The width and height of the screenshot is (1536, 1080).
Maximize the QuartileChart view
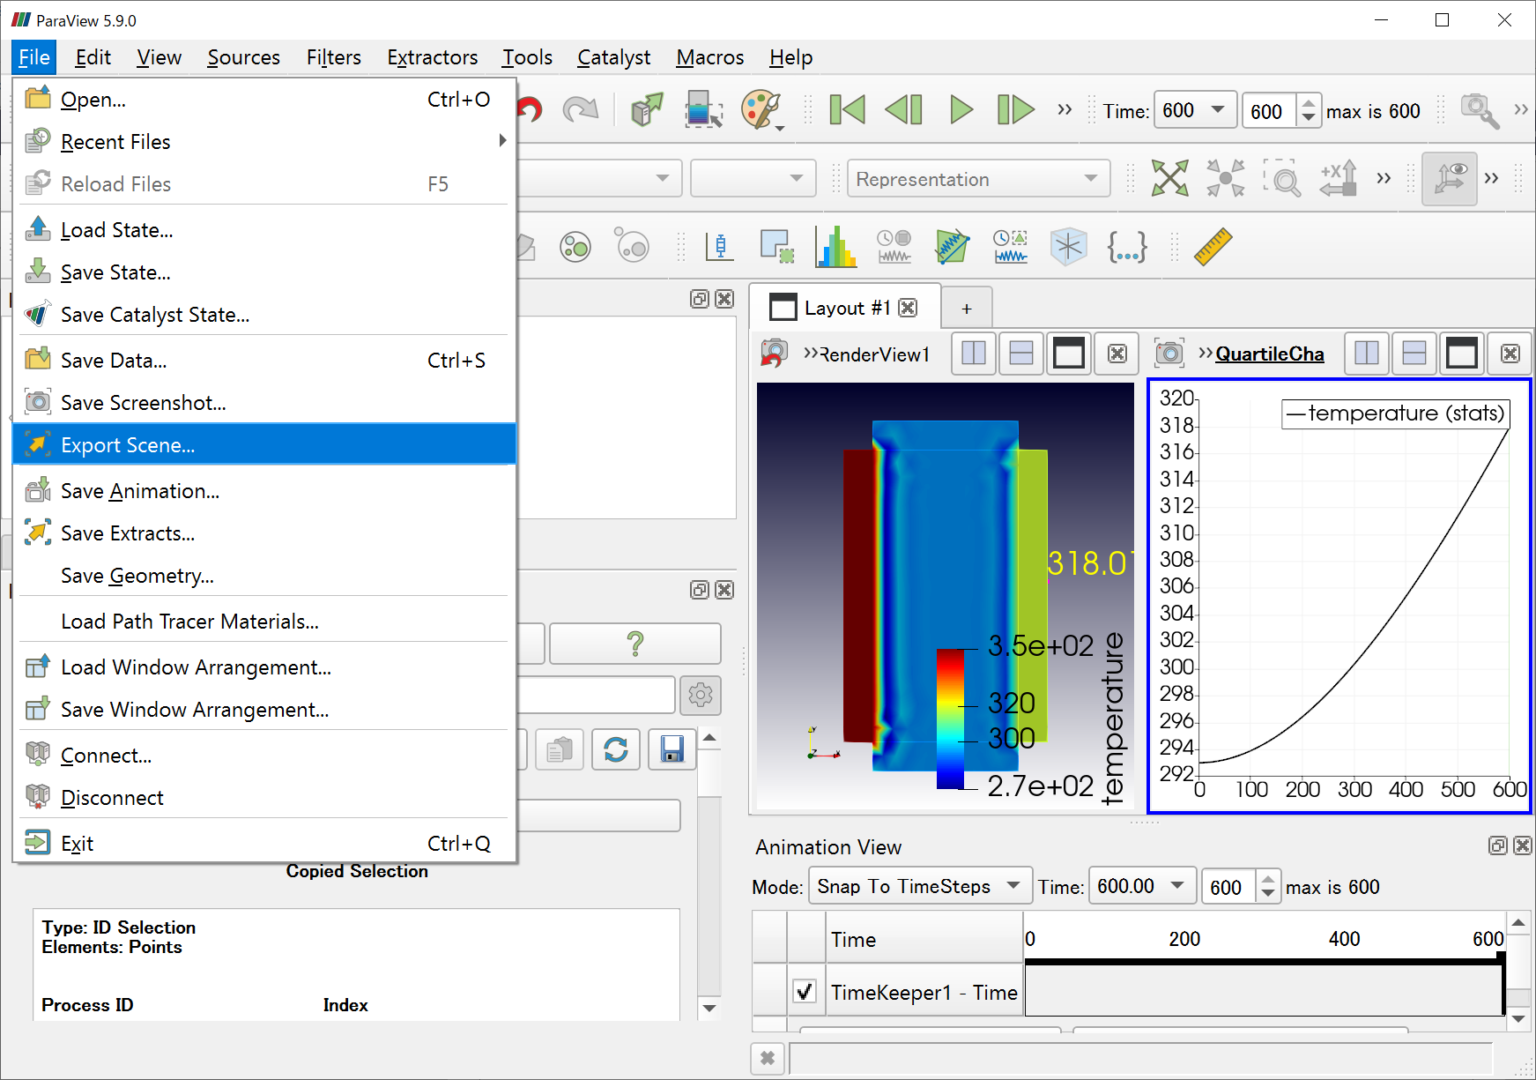1461,354
